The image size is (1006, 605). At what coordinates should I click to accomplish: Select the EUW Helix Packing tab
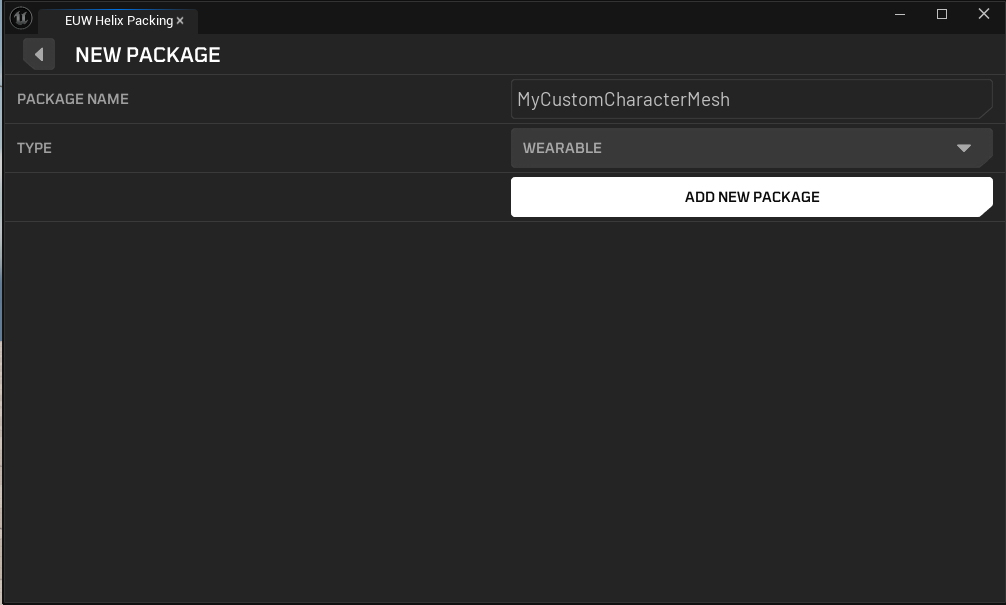coord(118,20)
